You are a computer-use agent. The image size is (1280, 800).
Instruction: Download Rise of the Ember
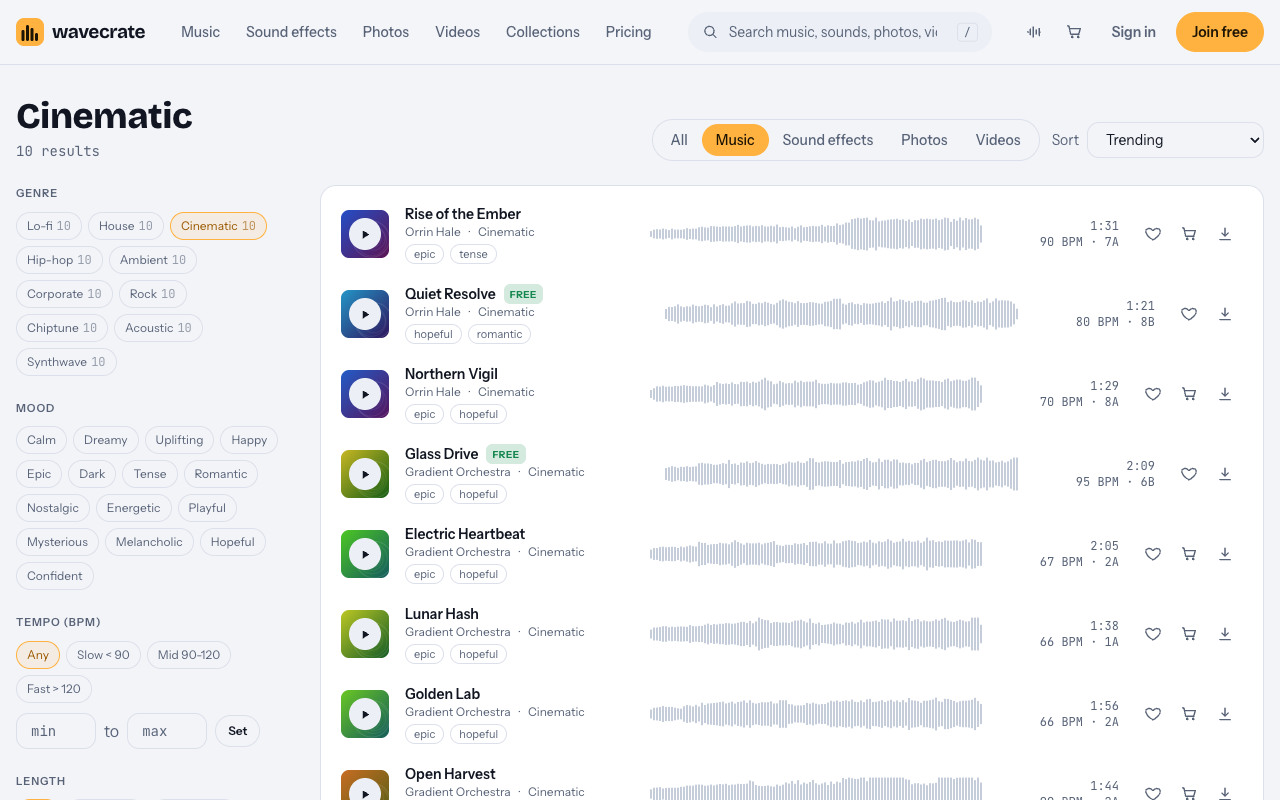coord(1225,234)
